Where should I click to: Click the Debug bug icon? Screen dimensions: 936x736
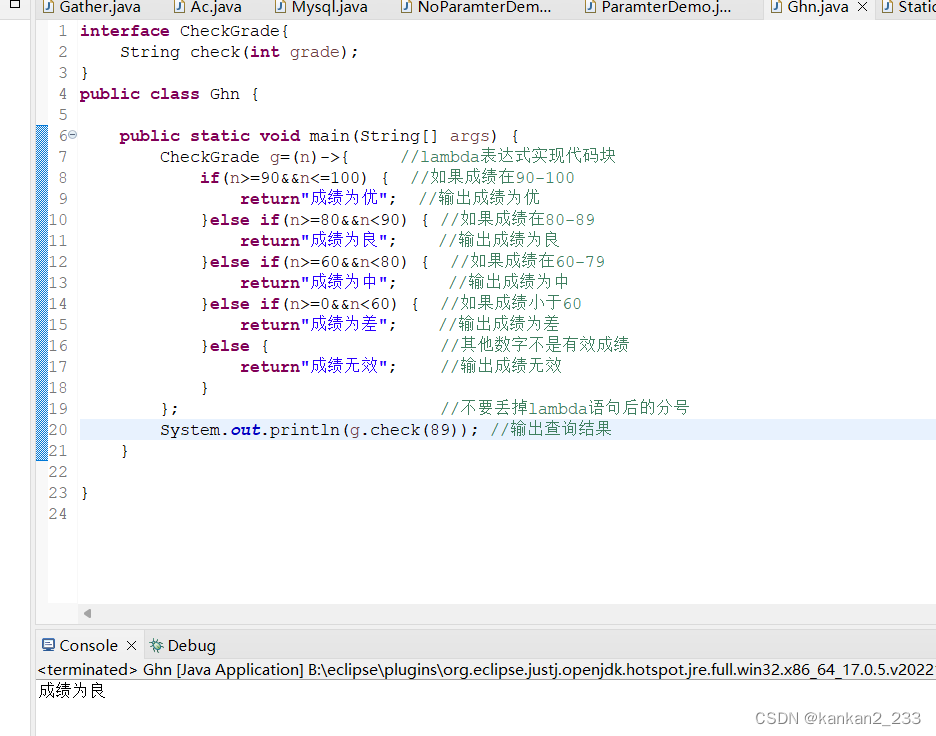(x=157, y=645)
